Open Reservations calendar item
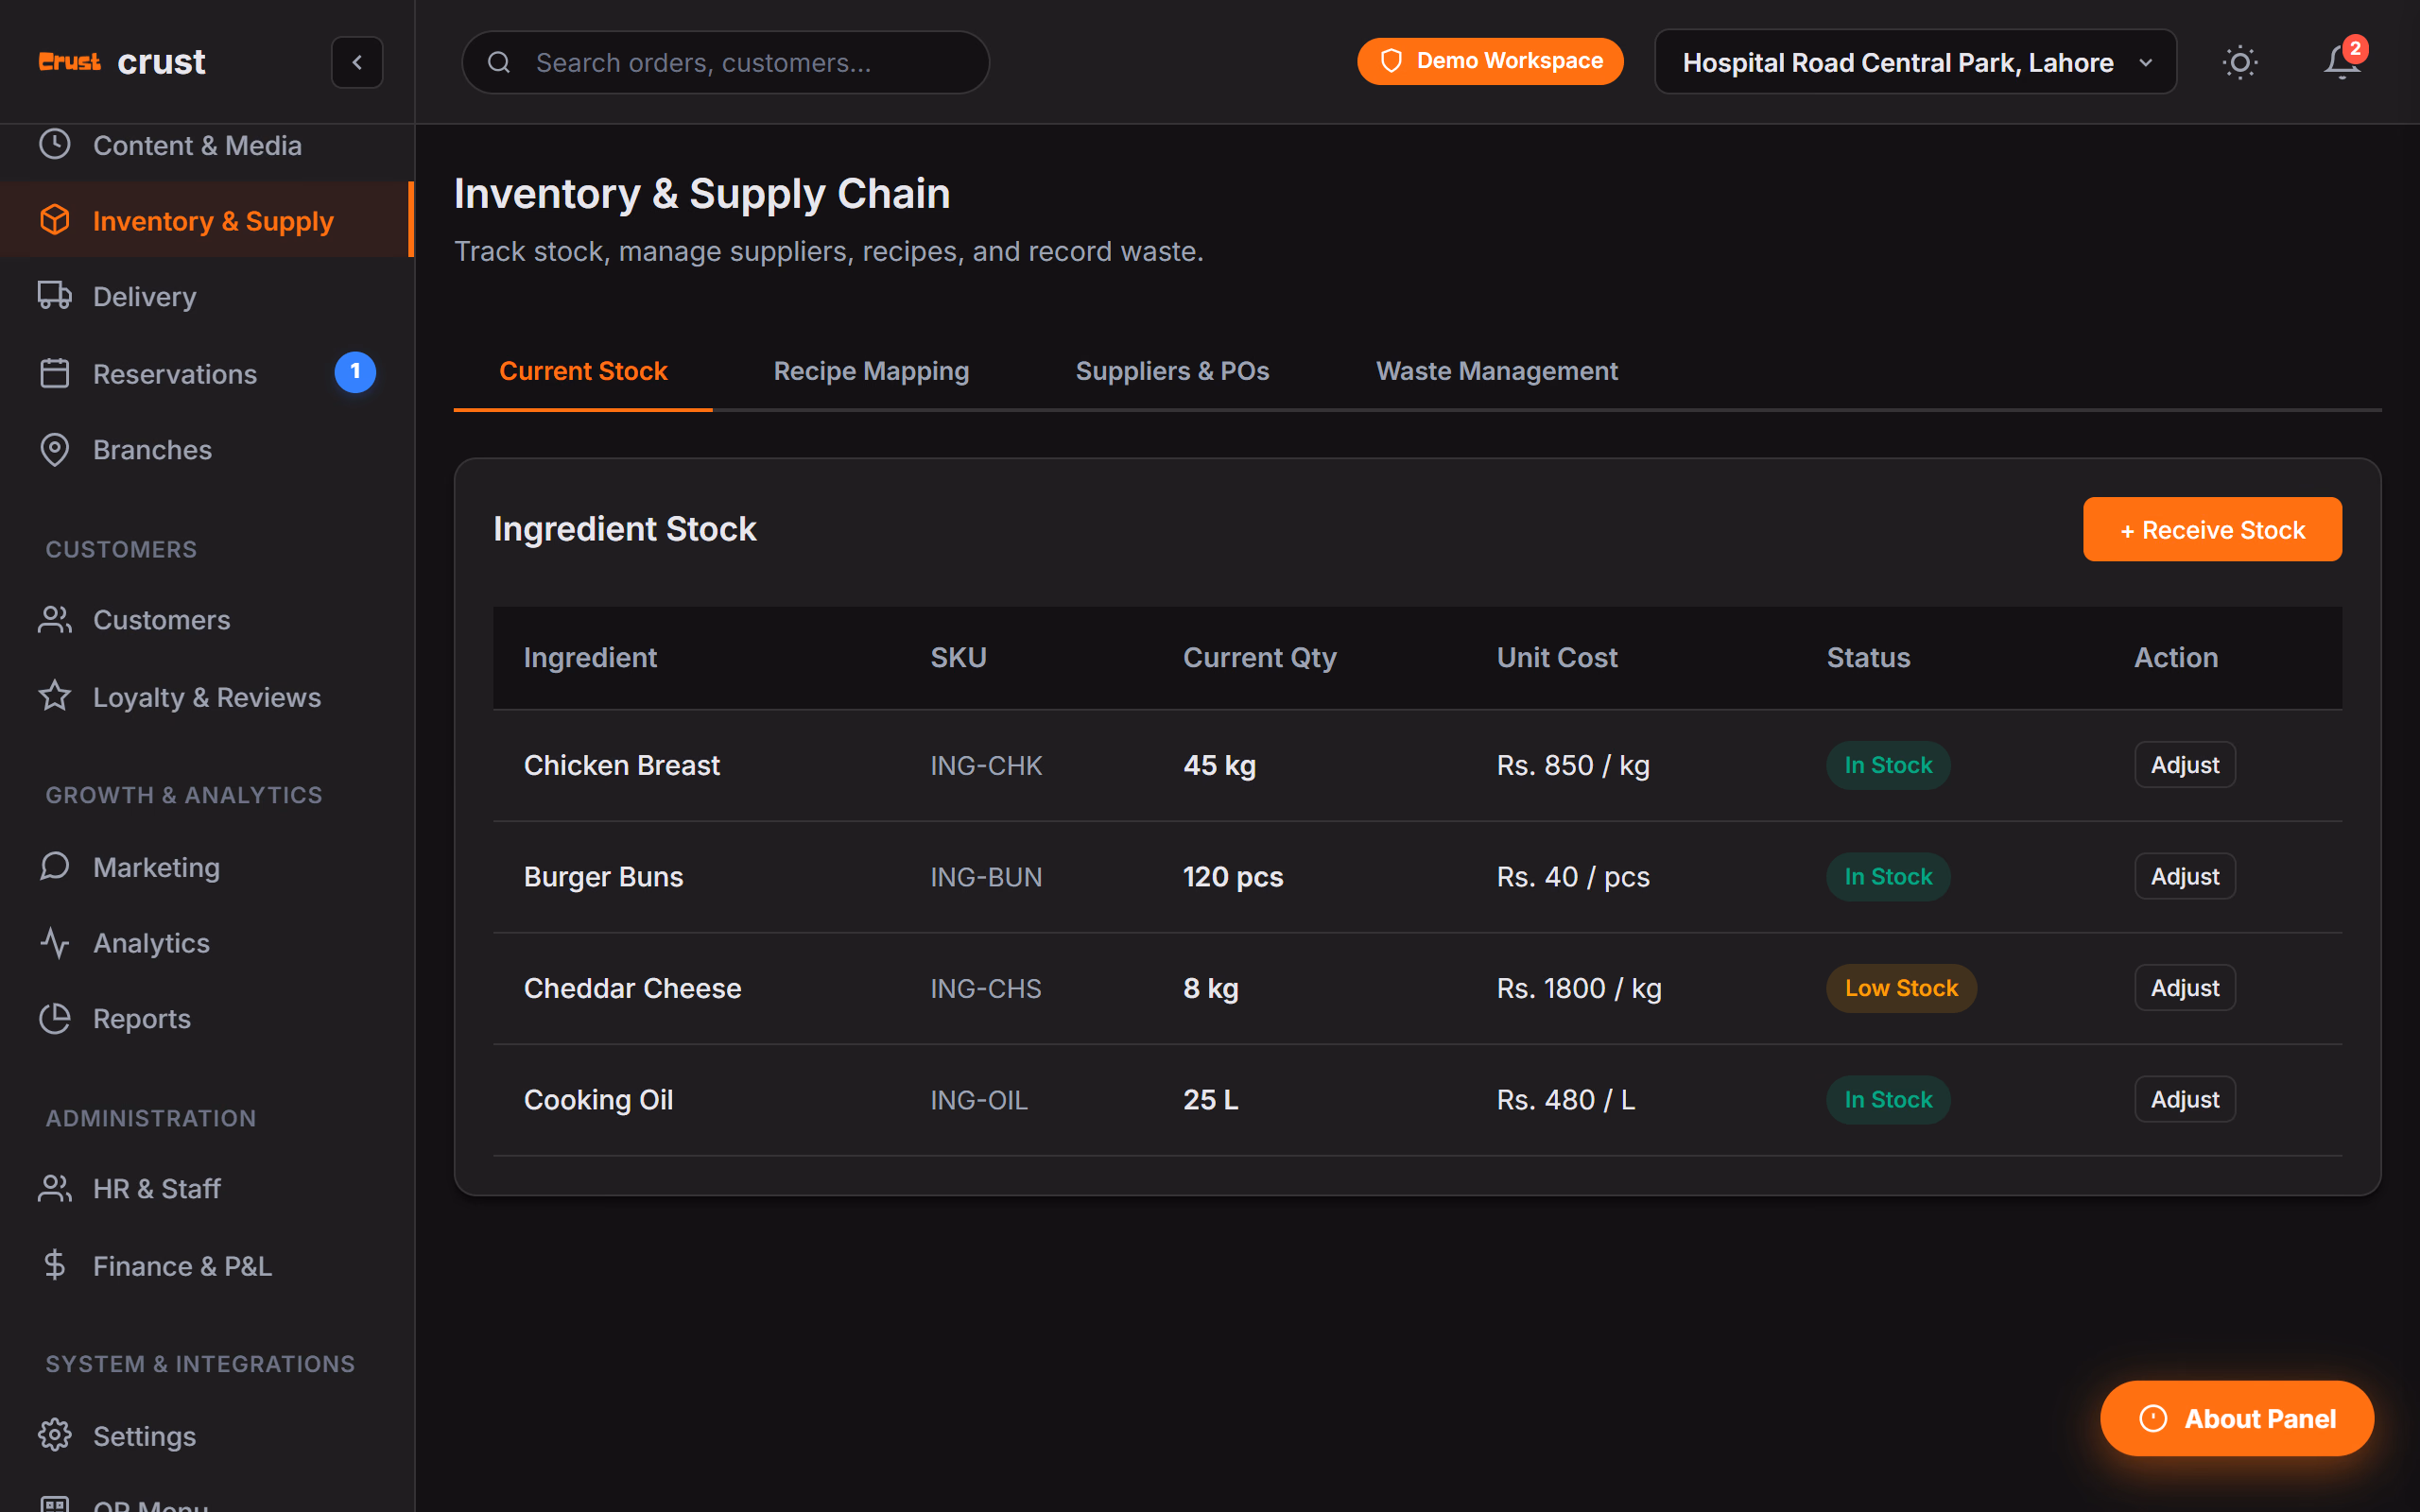2420x1512 pixels. click(x=207, y=373)
